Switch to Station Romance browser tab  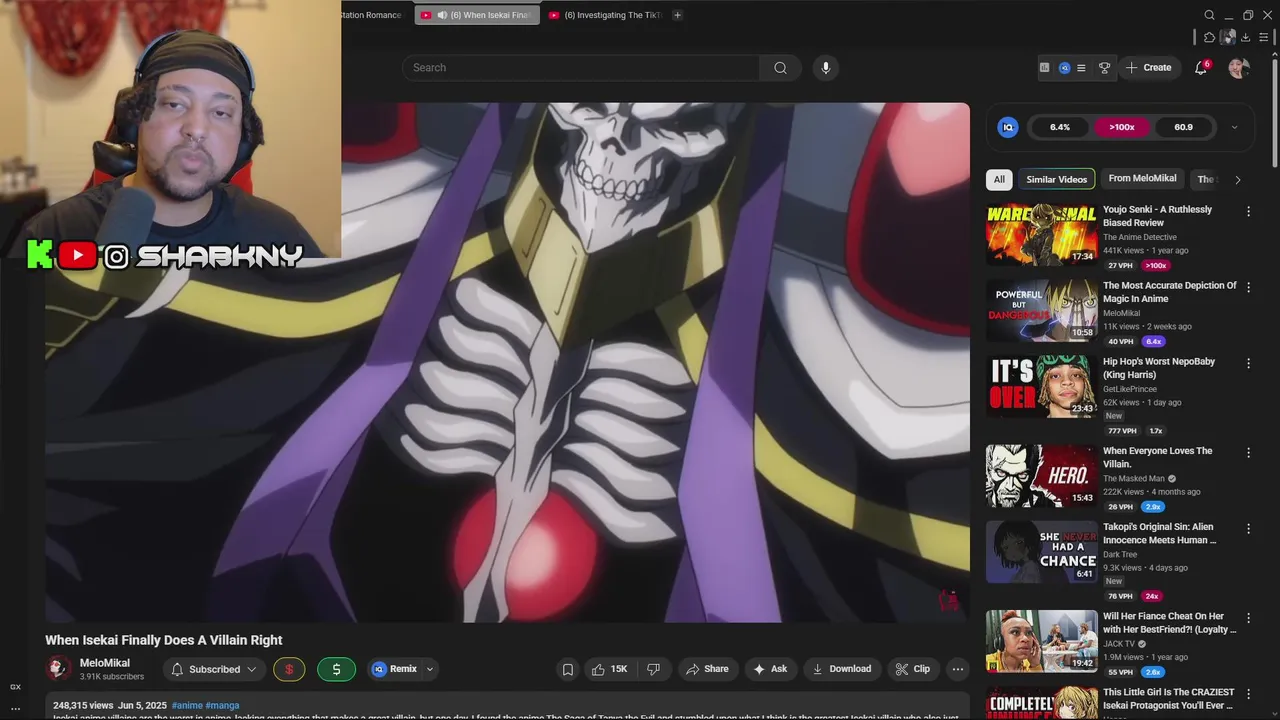click(371, 15)
